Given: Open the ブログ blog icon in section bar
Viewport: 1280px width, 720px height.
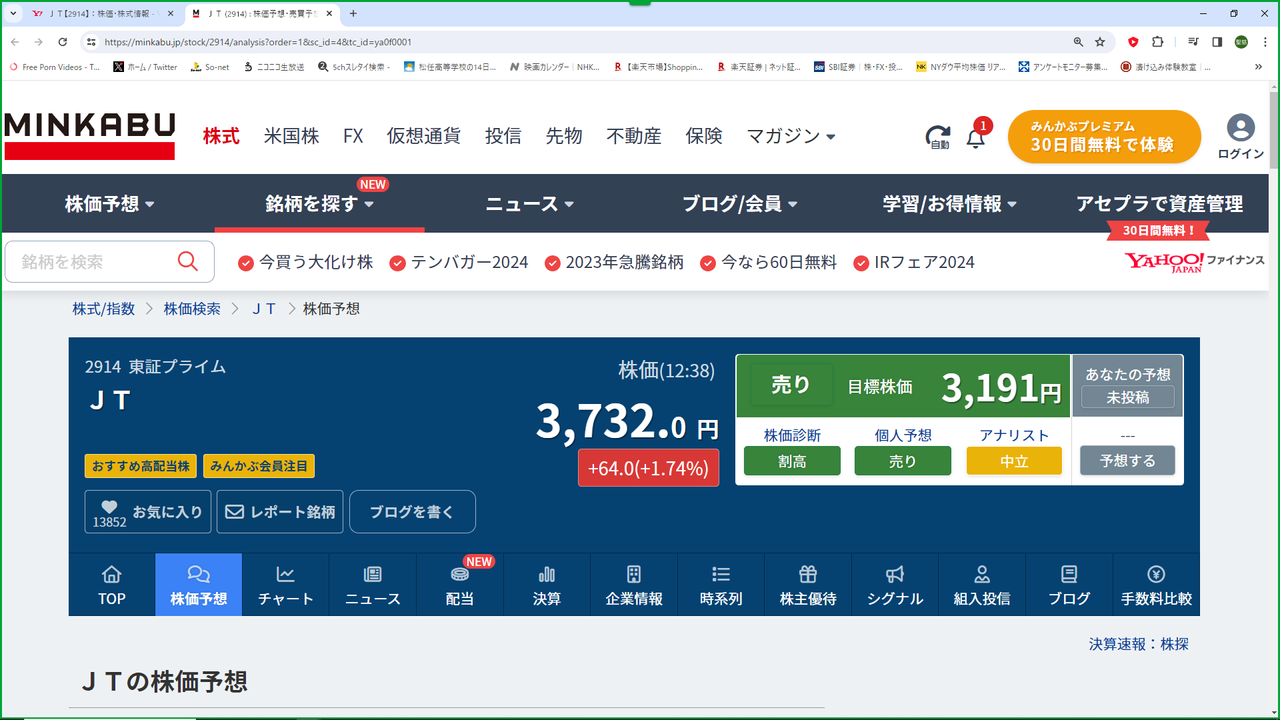Looking at the screenshot, I should point(1068,584).
